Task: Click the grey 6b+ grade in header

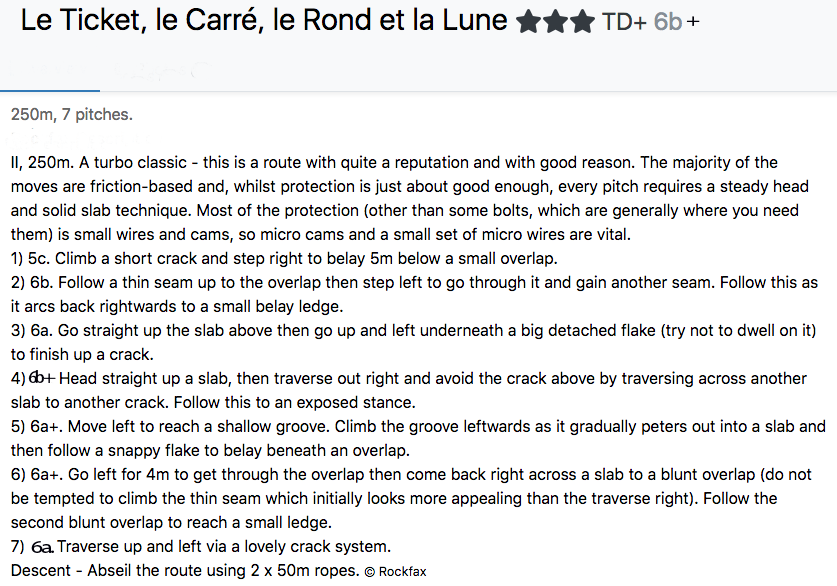Action: pos(676,22)
